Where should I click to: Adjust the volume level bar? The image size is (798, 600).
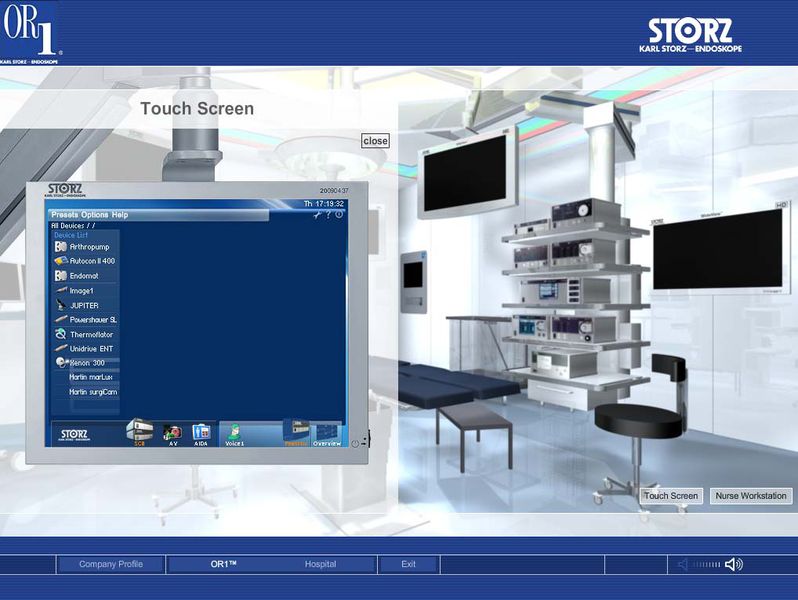click(x=706, y=564)
